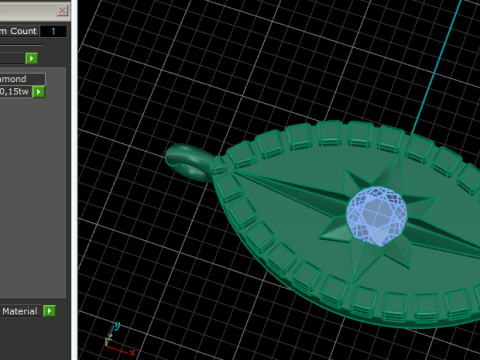480x360 pixels.
Task: Click the Material label button
Action: click(20, 311)
